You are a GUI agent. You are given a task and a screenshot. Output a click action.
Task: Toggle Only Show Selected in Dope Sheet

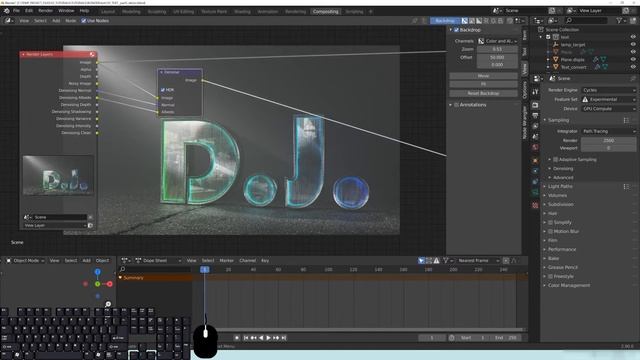tap(421, 260)
